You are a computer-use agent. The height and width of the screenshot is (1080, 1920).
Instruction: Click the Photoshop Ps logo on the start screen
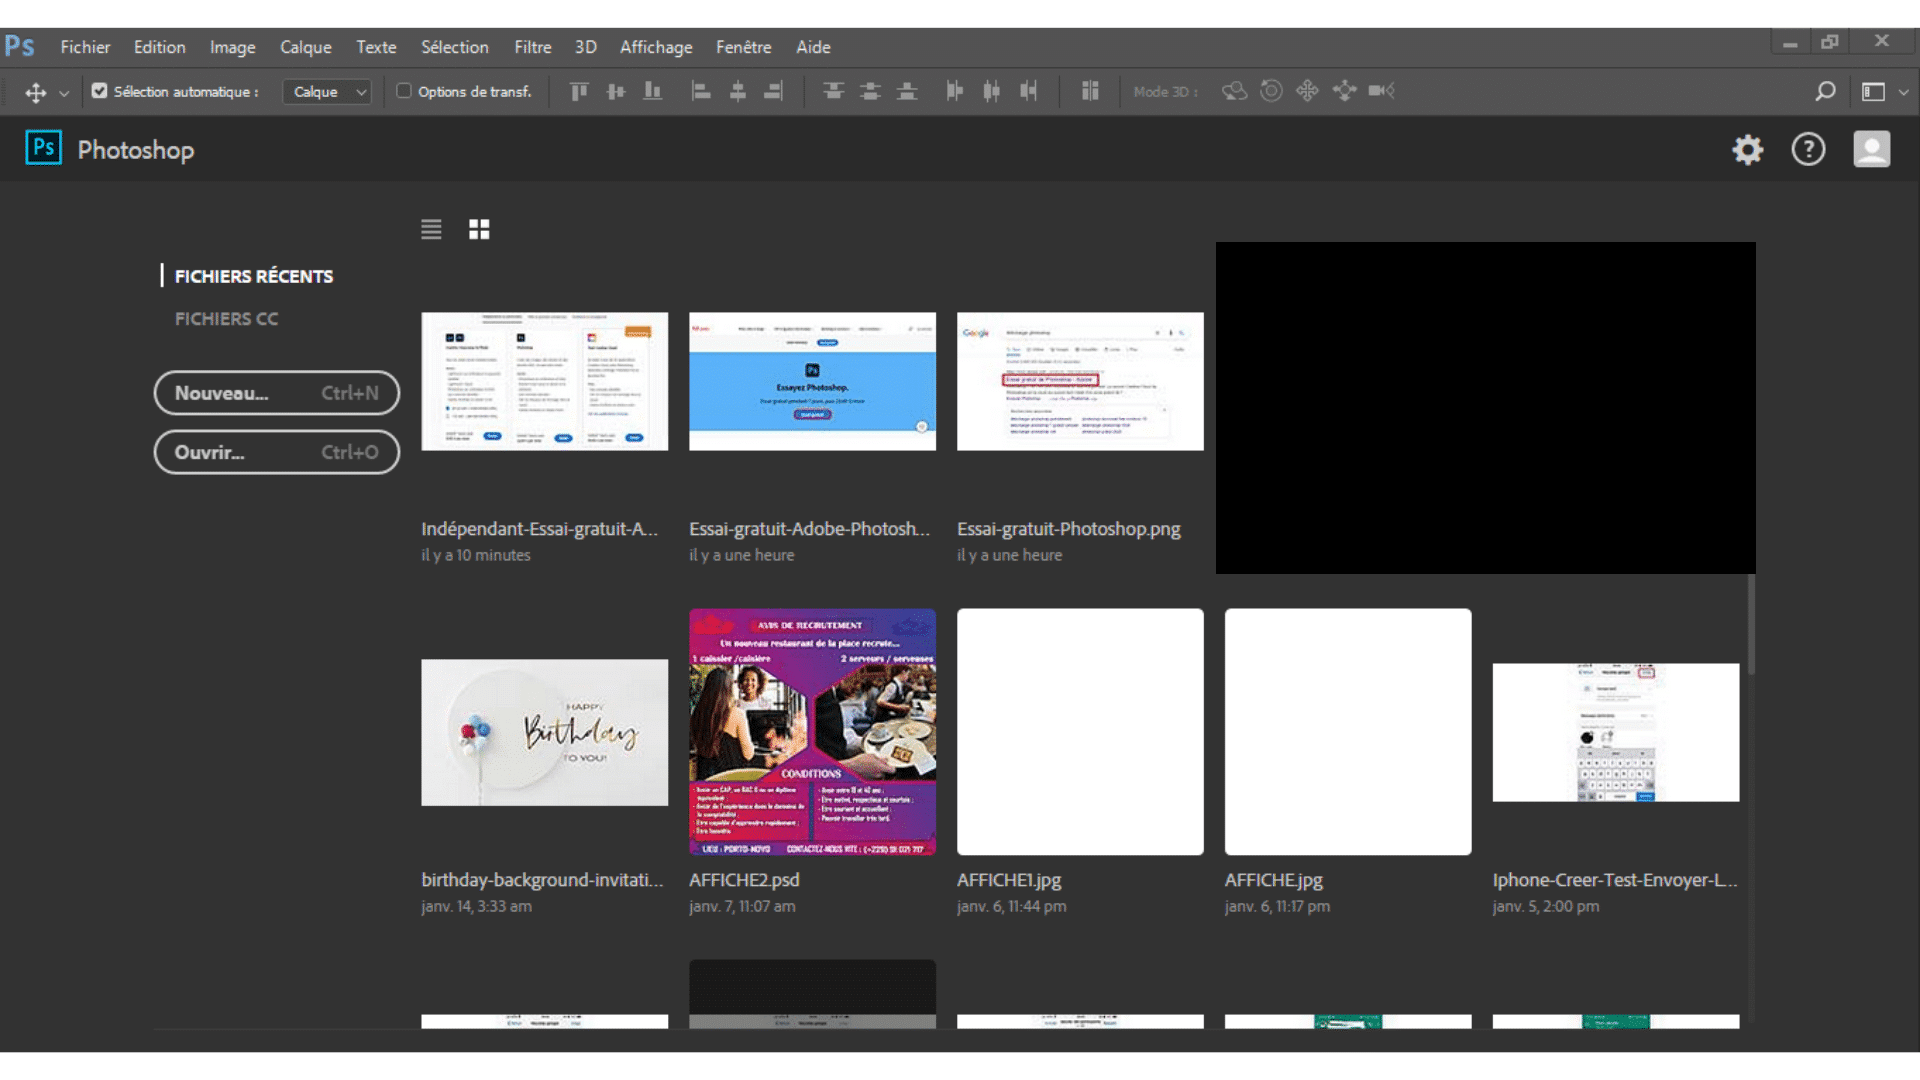point(43,148)
